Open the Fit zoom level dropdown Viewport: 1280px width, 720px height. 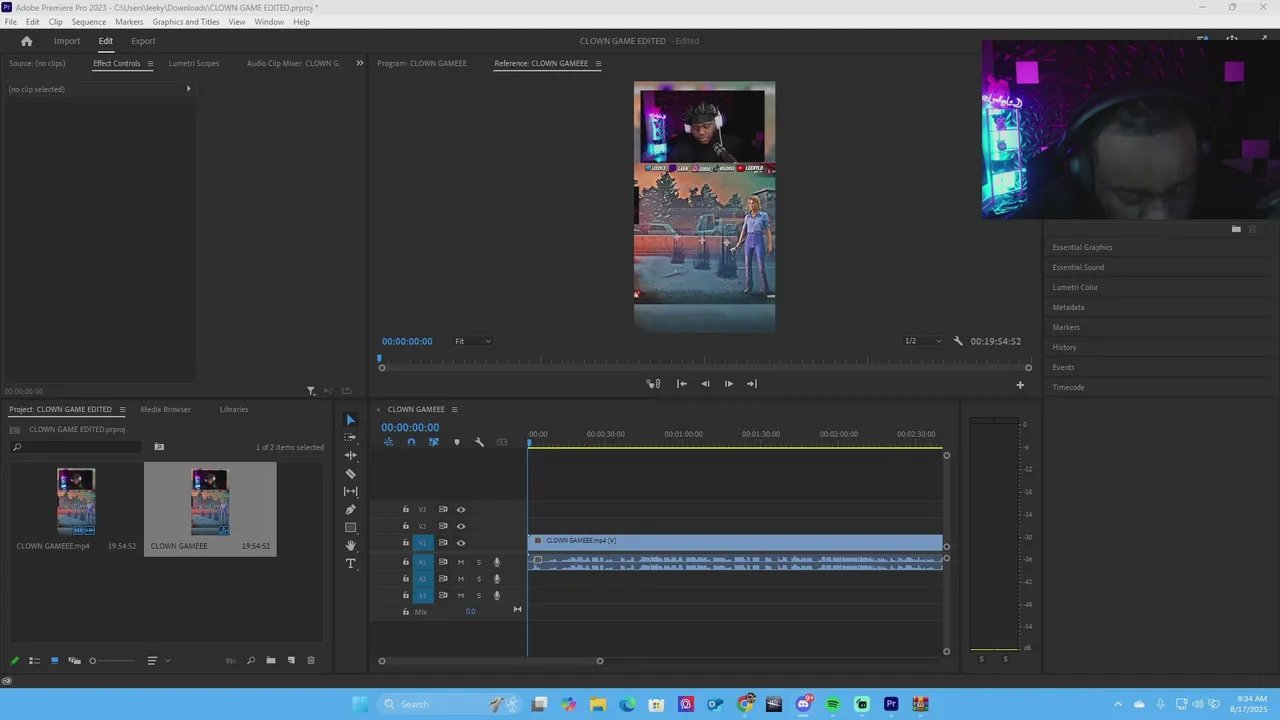pyautogui.click(x=473, y=341)
